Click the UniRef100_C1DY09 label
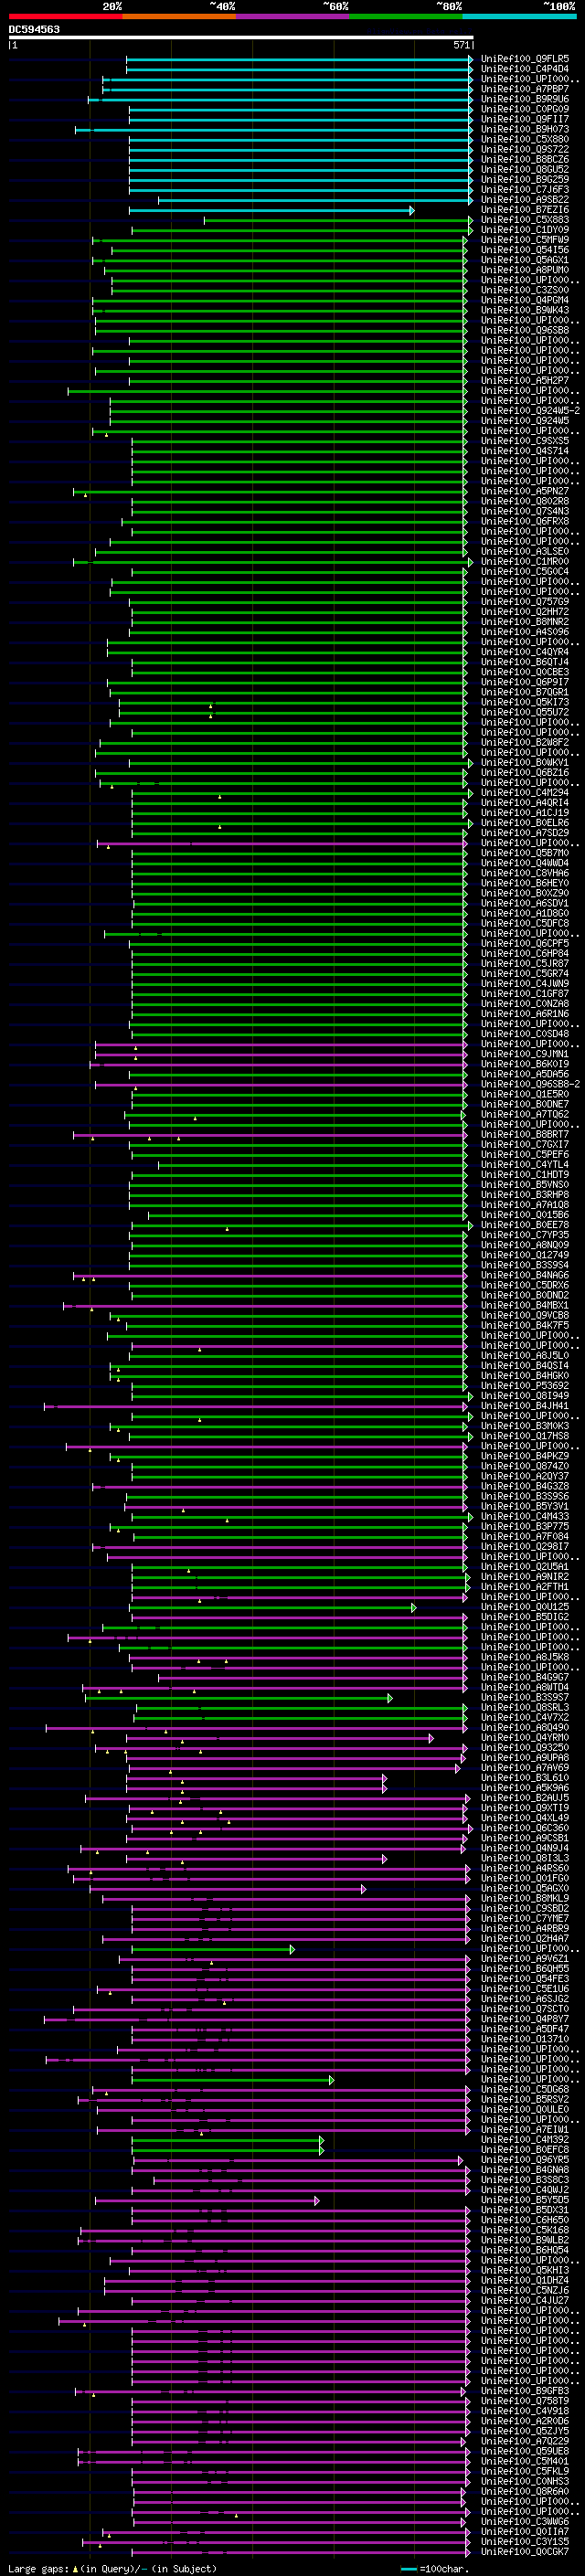585x2576 pixels. coord(525,230)
